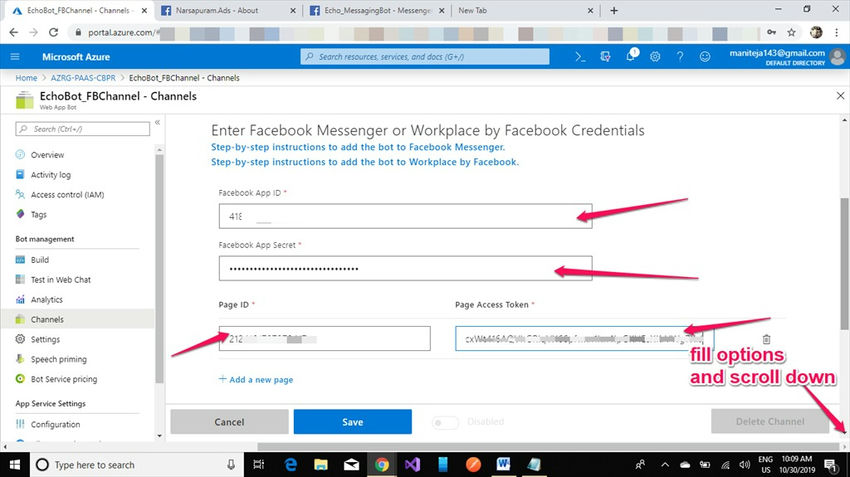The height and width of the screenshot is (477, 850).
Task: Open the Directory and subscription filter icon
Action: [x=606, y=57]
